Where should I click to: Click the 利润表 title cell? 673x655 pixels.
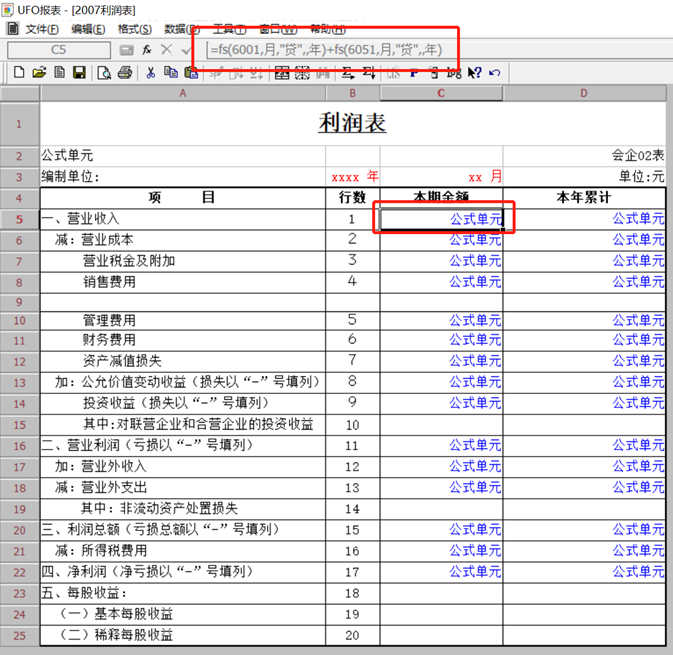(x=352, y=124)
